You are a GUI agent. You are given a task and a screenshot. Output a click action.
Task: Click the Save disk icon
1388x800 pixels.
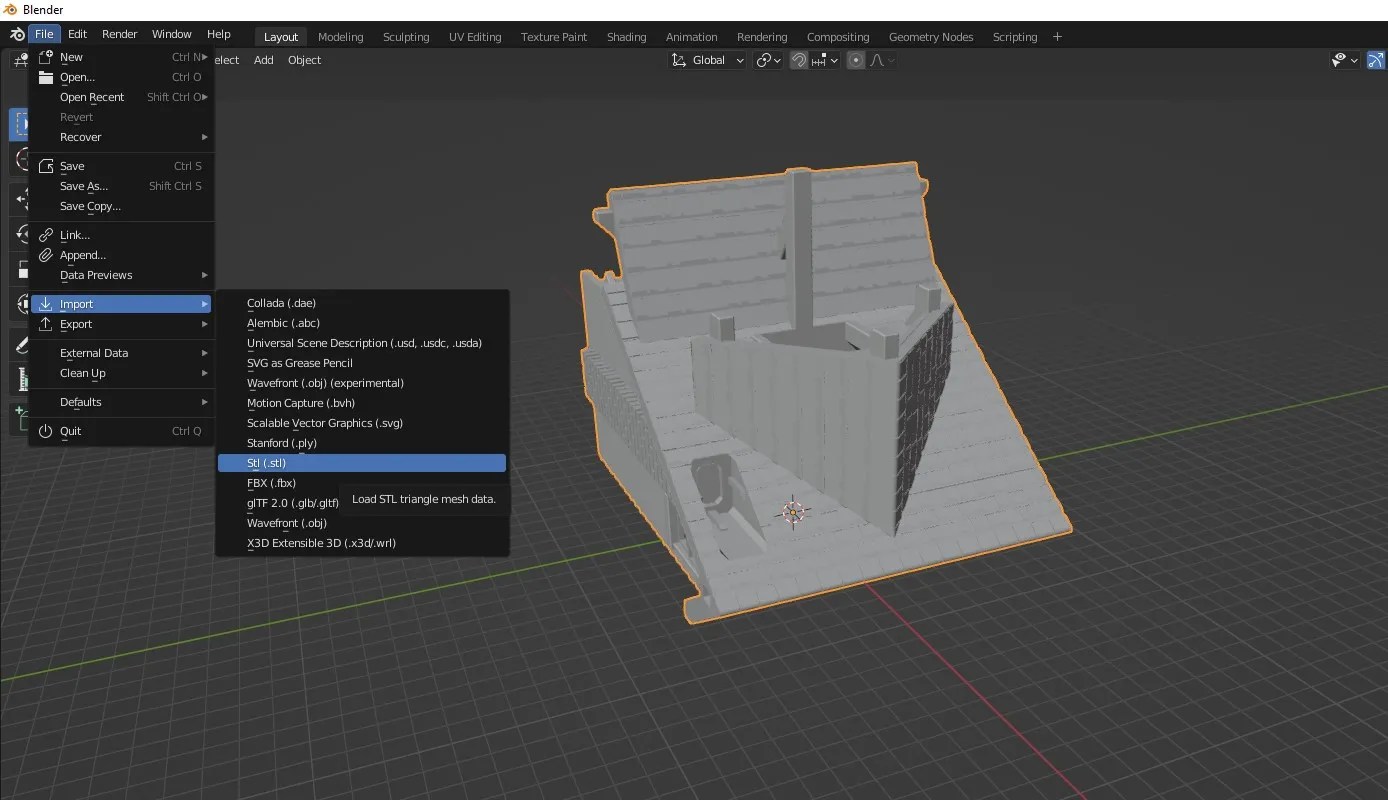click(x=45, y=166)
